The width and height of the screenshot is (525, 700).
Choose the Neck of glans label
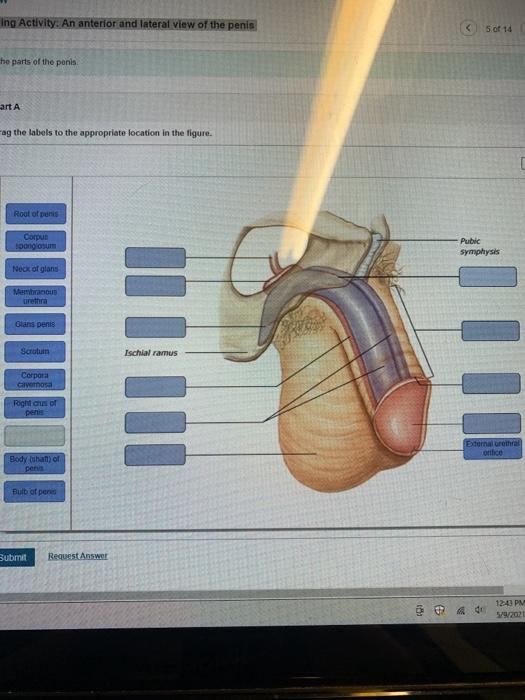[35, 269]
